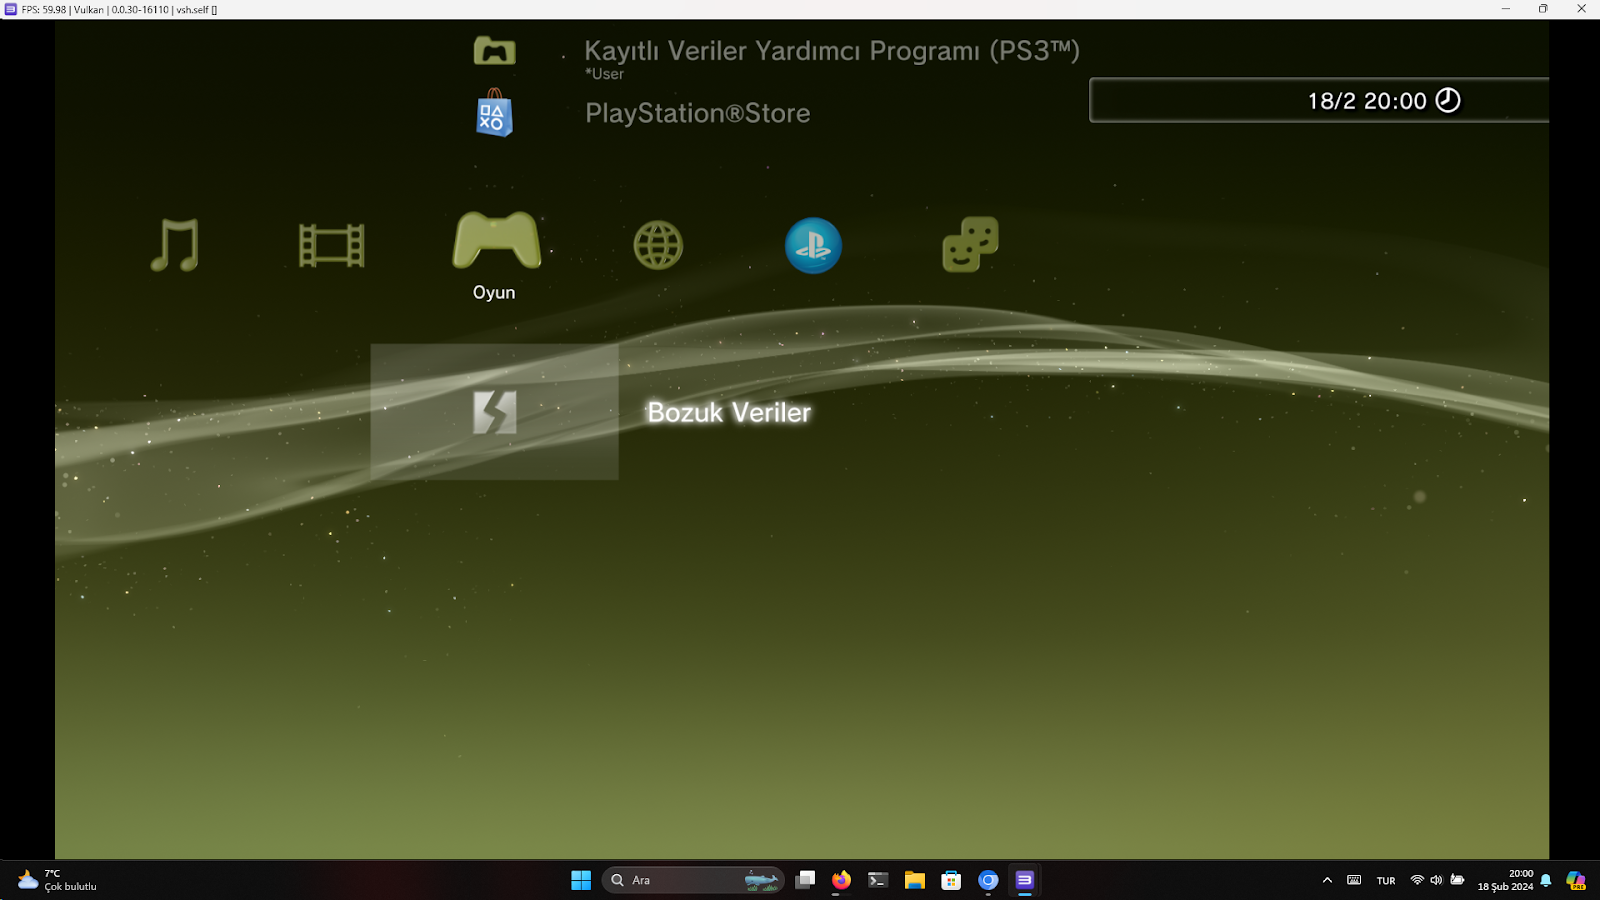Screen dimensions: 1600x900
Task: Launch Copilot from the taskbar corner
Action: tap(1576, 880)
